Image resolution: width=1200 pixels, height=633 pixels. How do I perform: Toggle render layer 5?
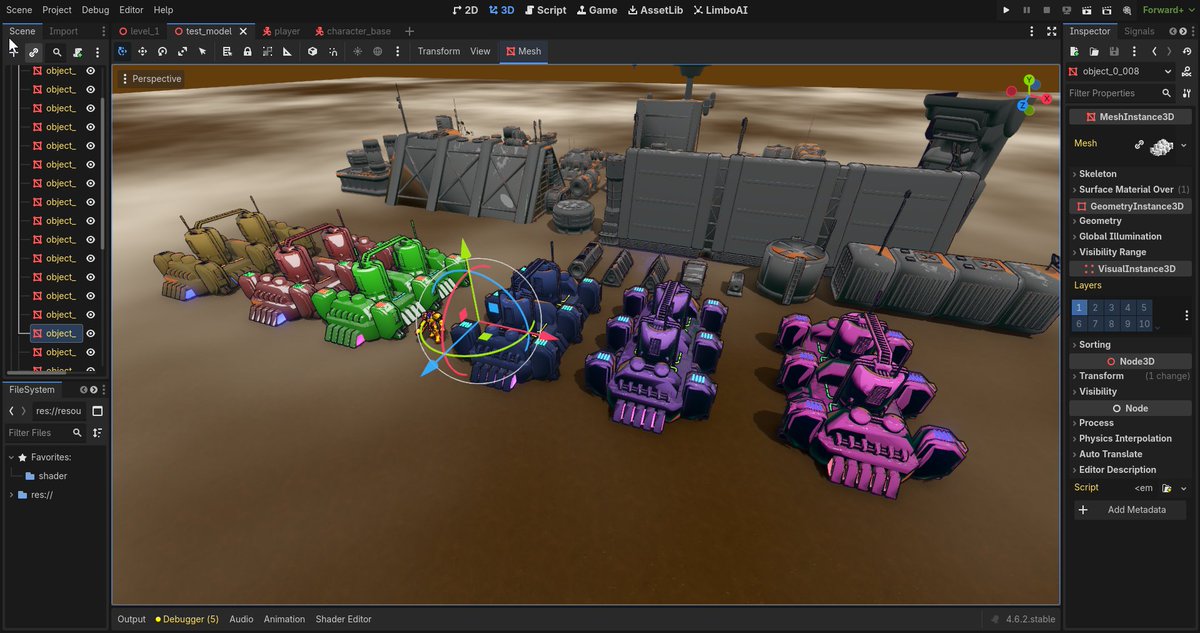pyautogui.click(x=1144, y=308)
